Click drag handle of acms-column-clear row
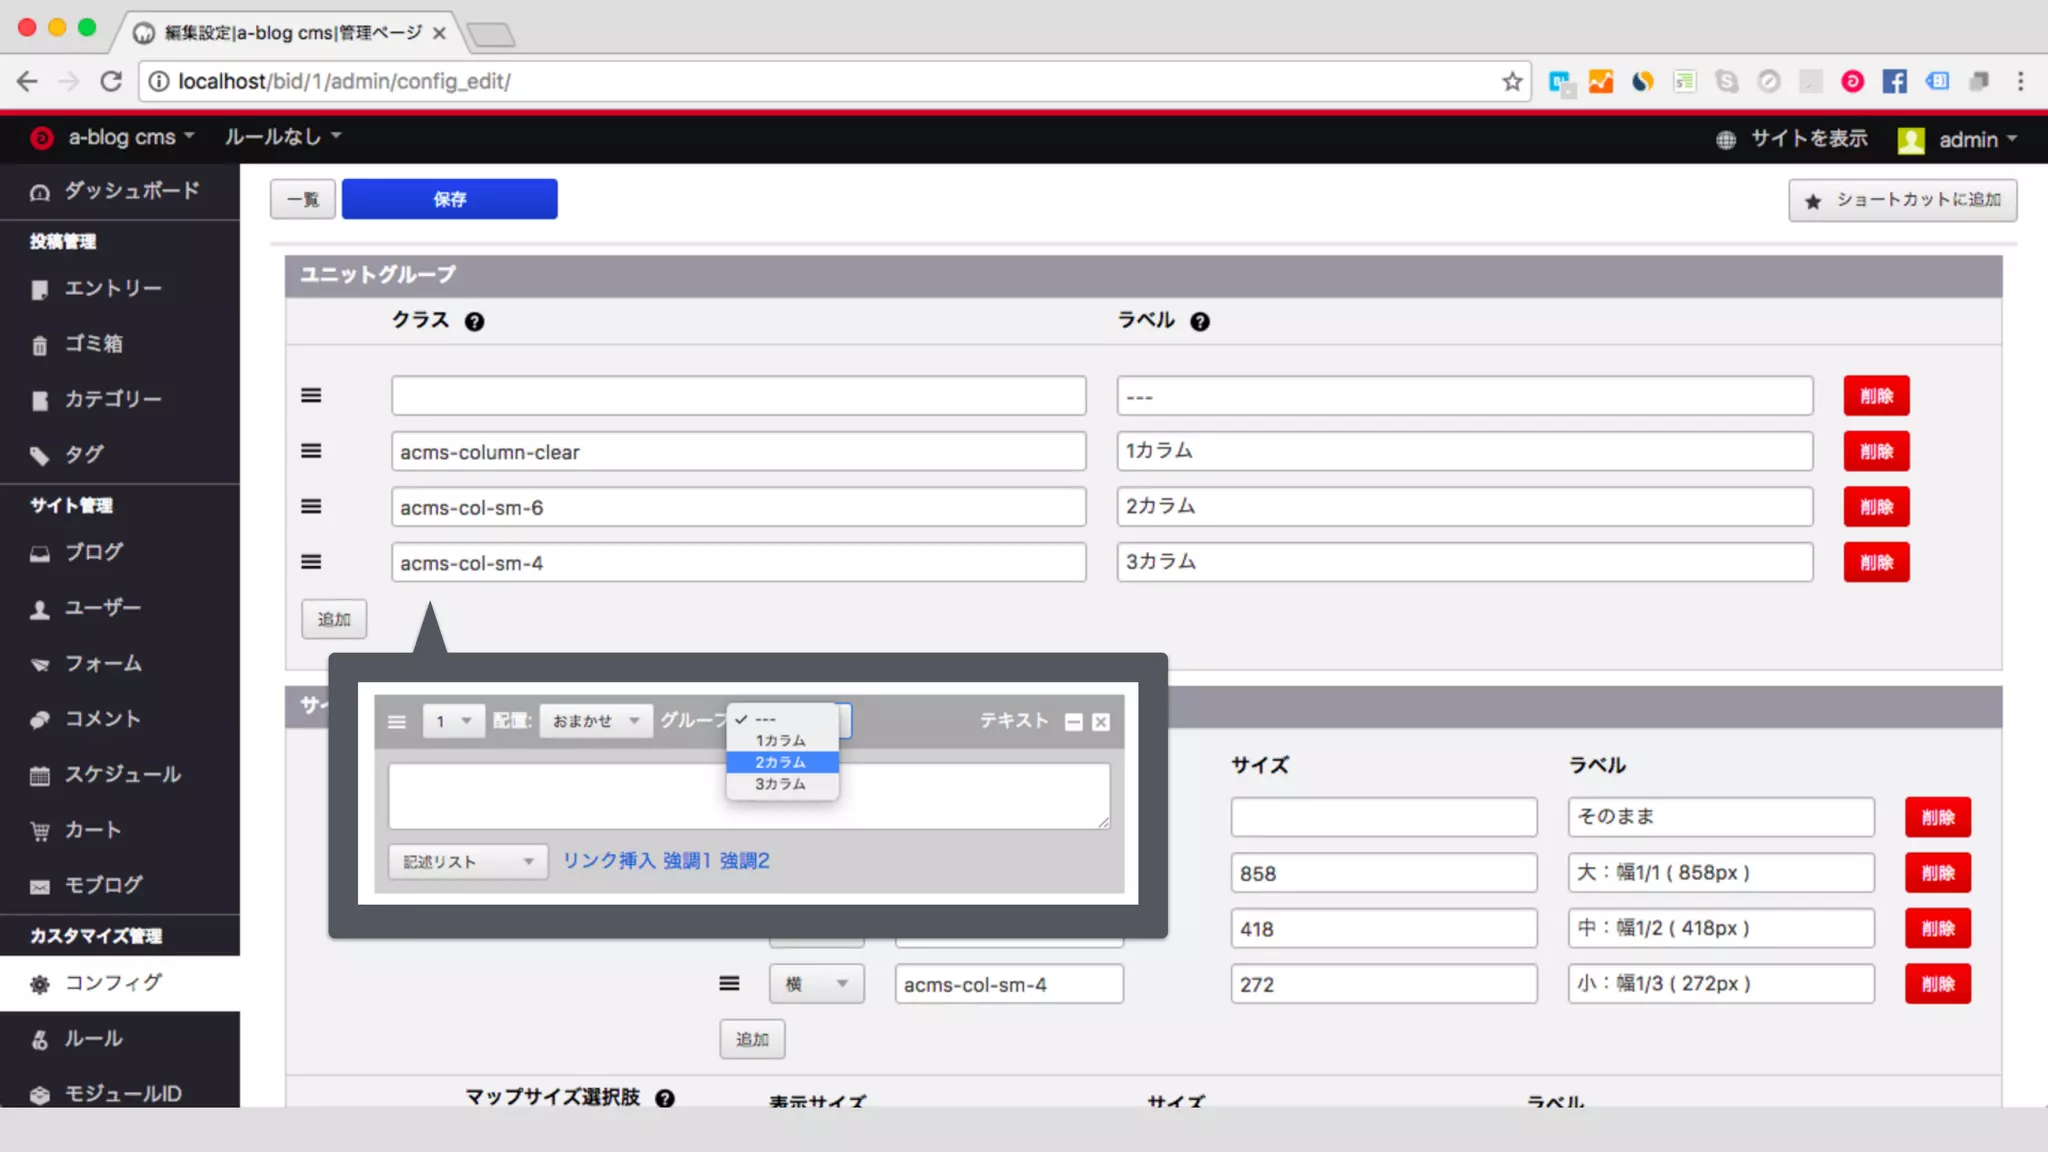The height and width of the screenshot is (1152, 2048). (311, 451)
